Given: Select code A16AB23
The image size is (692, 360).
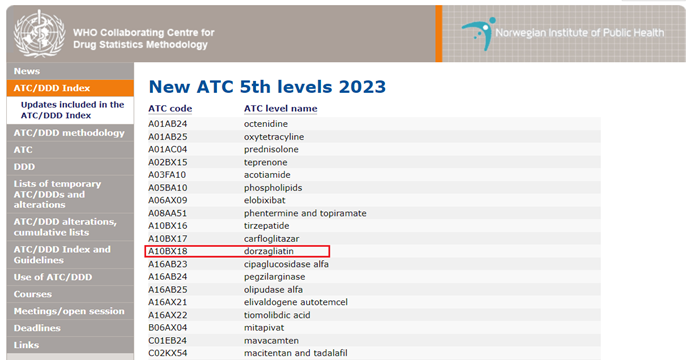Looking at the screenshot, I should [167, 264].
